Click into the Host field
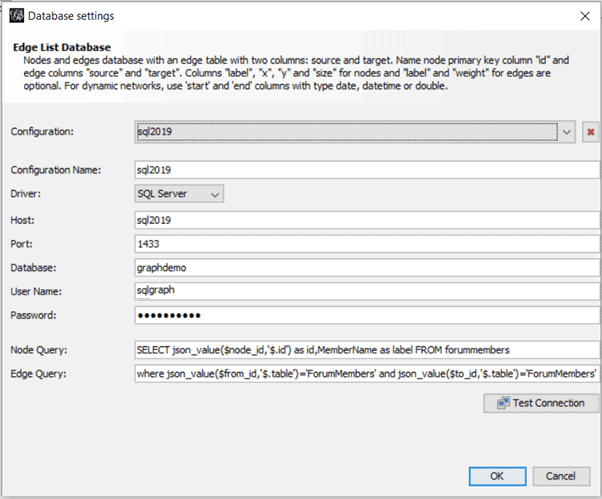 pos(367,220)
